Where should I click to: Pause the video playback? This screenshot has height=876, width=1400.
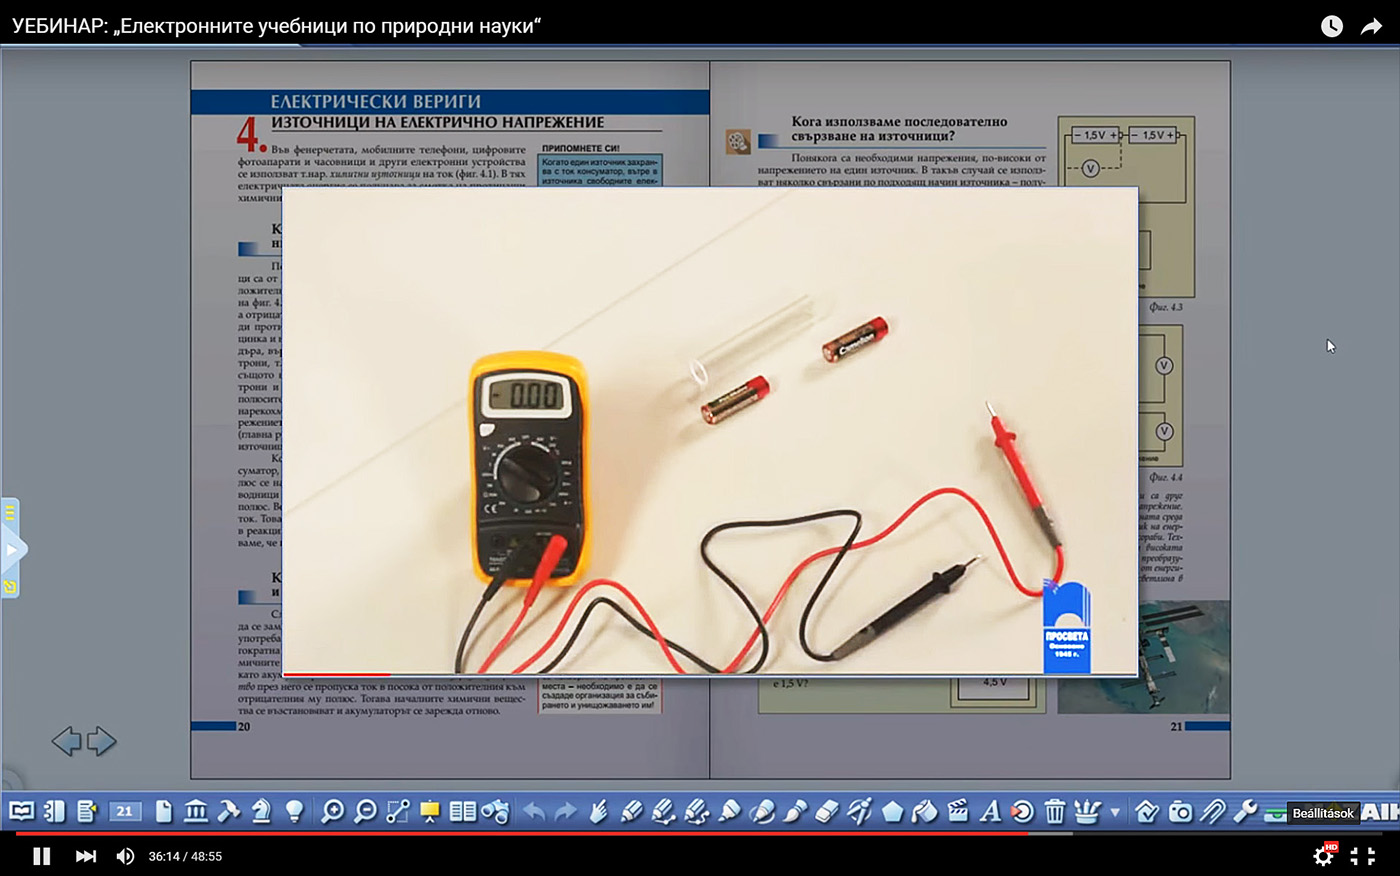pos(41,856)
